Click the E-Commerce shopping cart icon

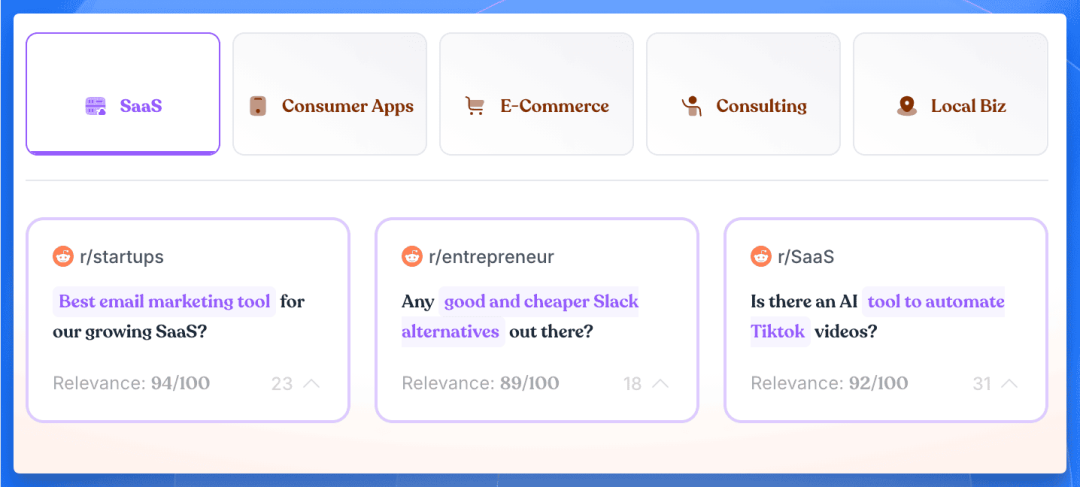pyautogui.click(x=475, y=106)
